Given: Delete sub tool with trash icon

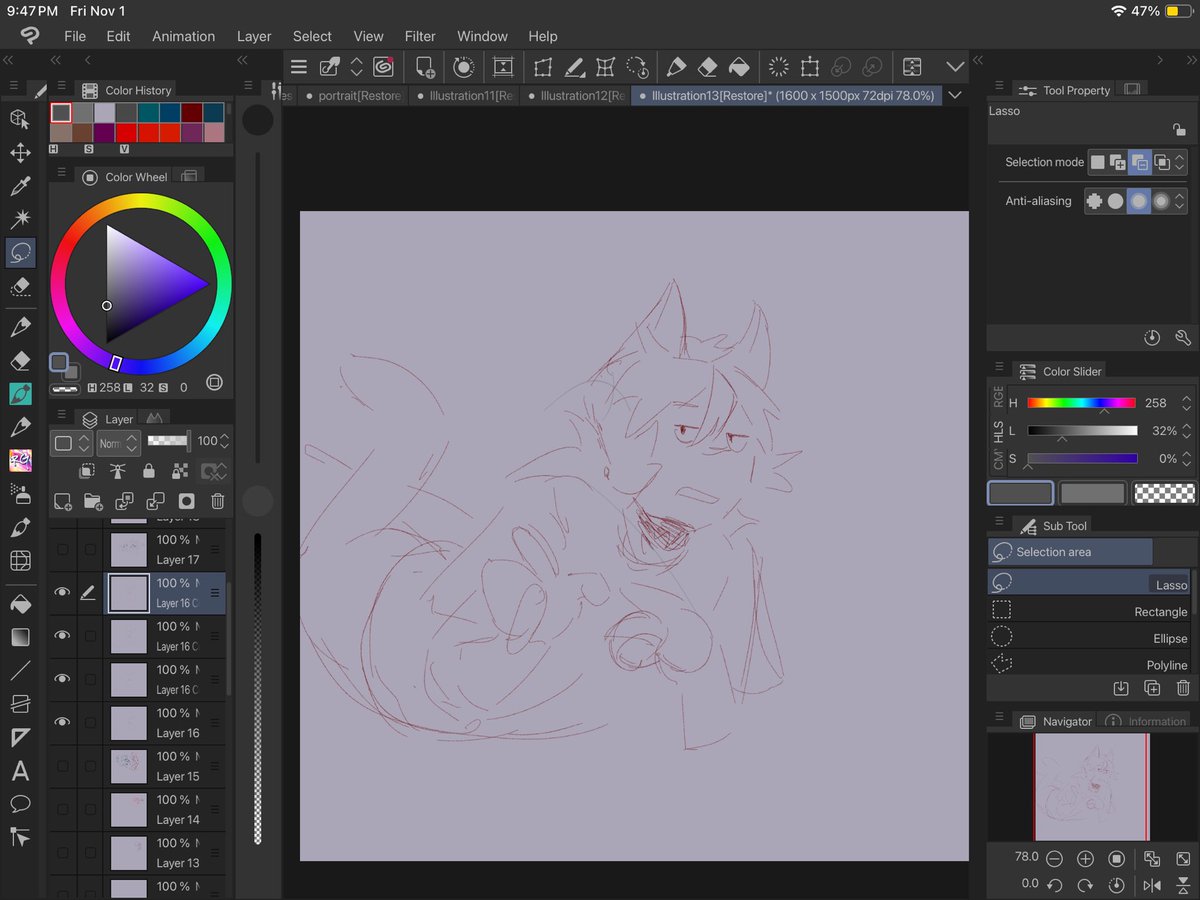Looking at the screenshot, I should coord(1183,688).
